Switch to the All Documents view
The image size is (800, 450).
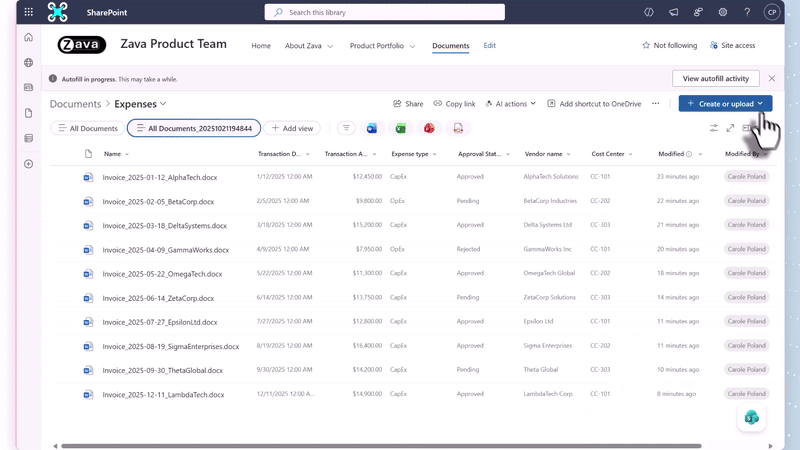[87, 128]
